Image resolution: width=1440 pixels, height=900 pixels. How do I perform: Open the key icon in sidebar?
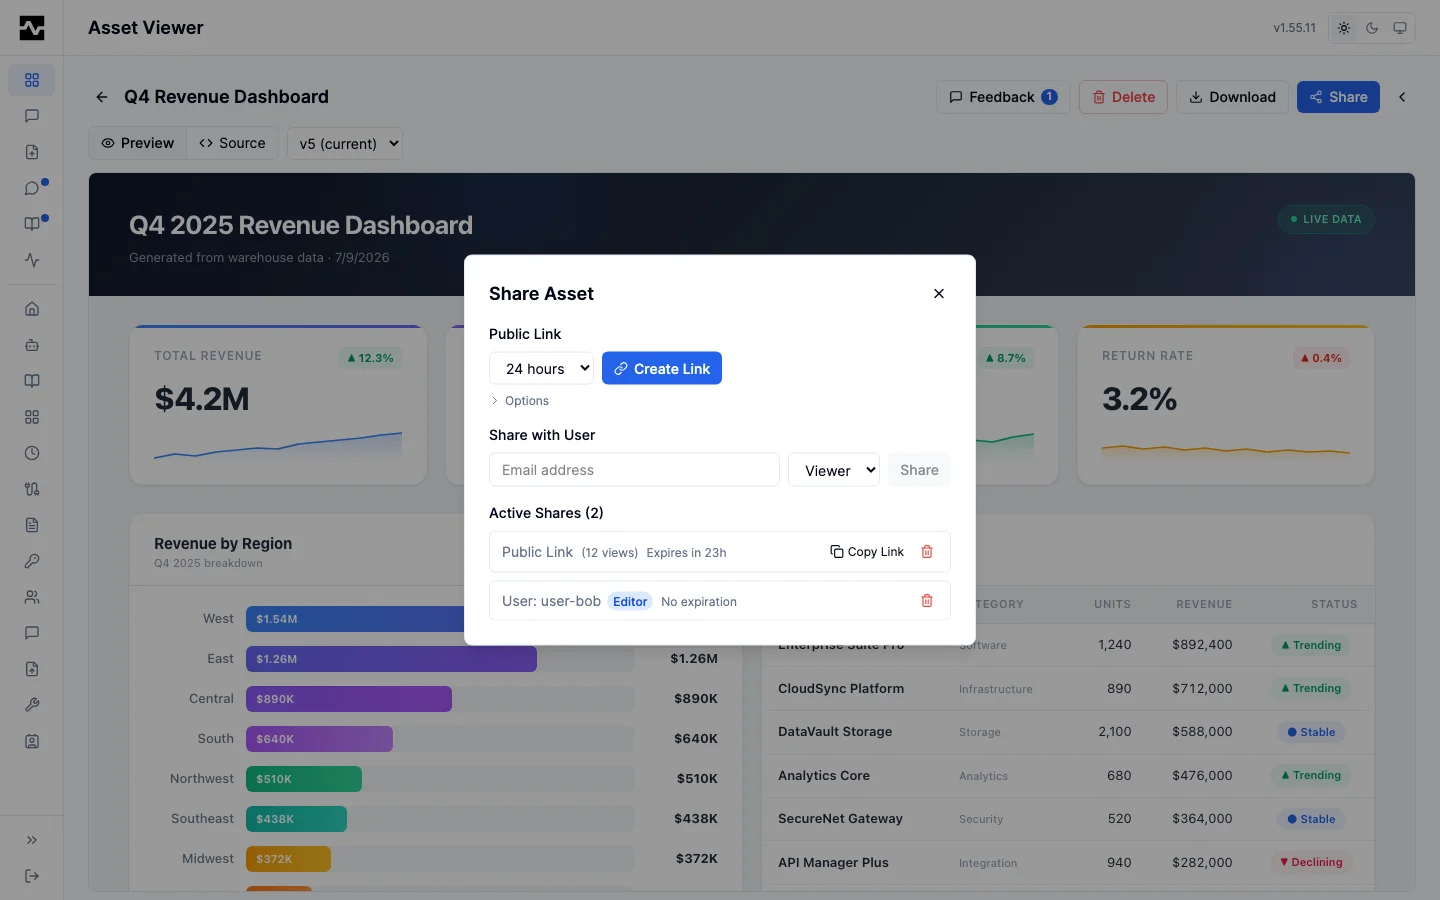(x=32, y=561)
